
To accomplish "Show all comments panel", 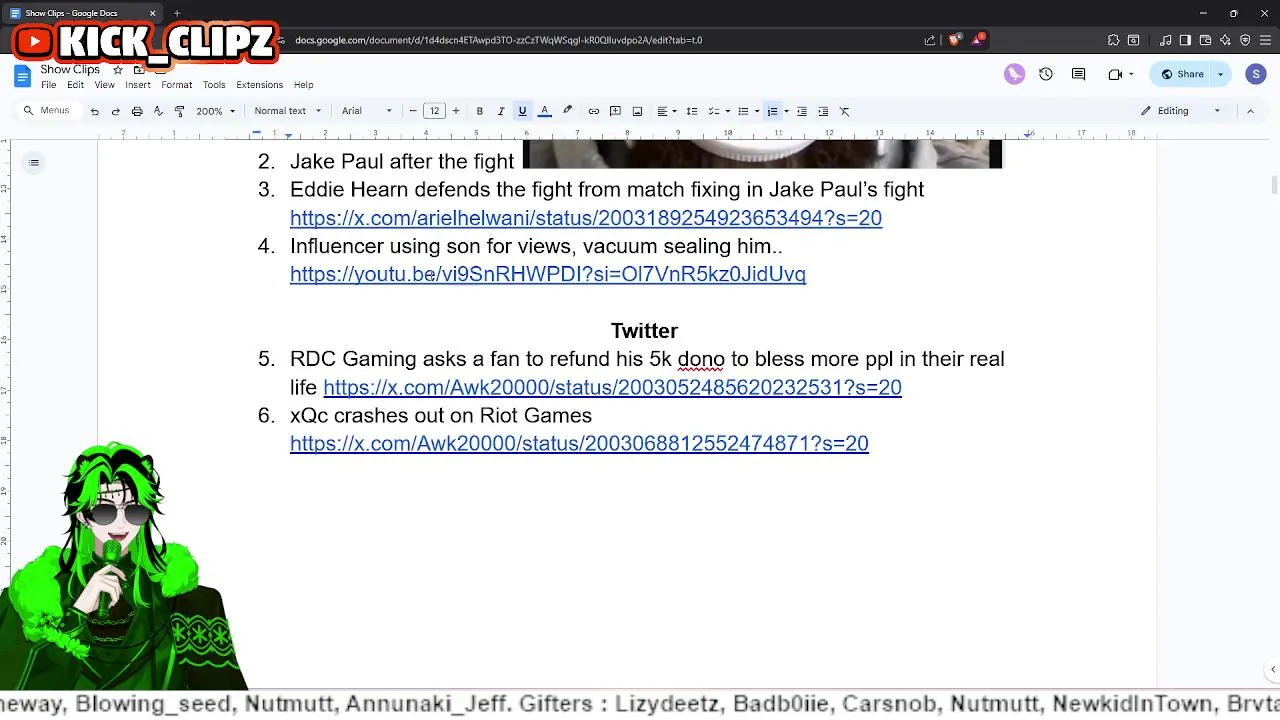I will click(x=1078, y=74).
